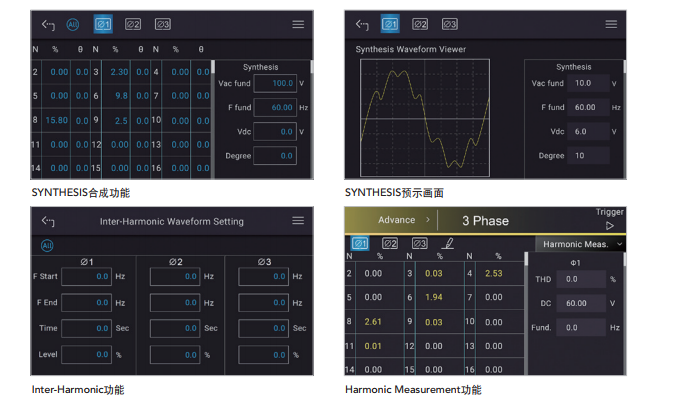Screen dimensions: 681x400
Task: Click the Advance menu chevron
Action: 428,220
